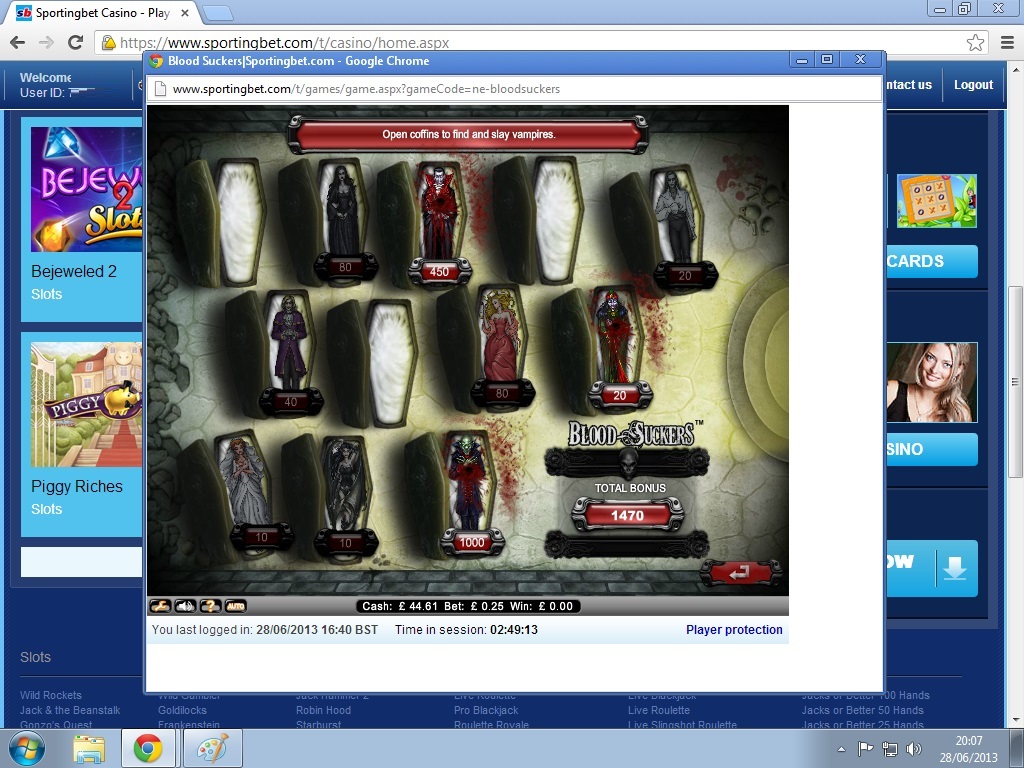This screenshot has height=768, width=1024.
Task: Select the Sportingbet Casino browser tab
Action: click(x=100, y=13)
